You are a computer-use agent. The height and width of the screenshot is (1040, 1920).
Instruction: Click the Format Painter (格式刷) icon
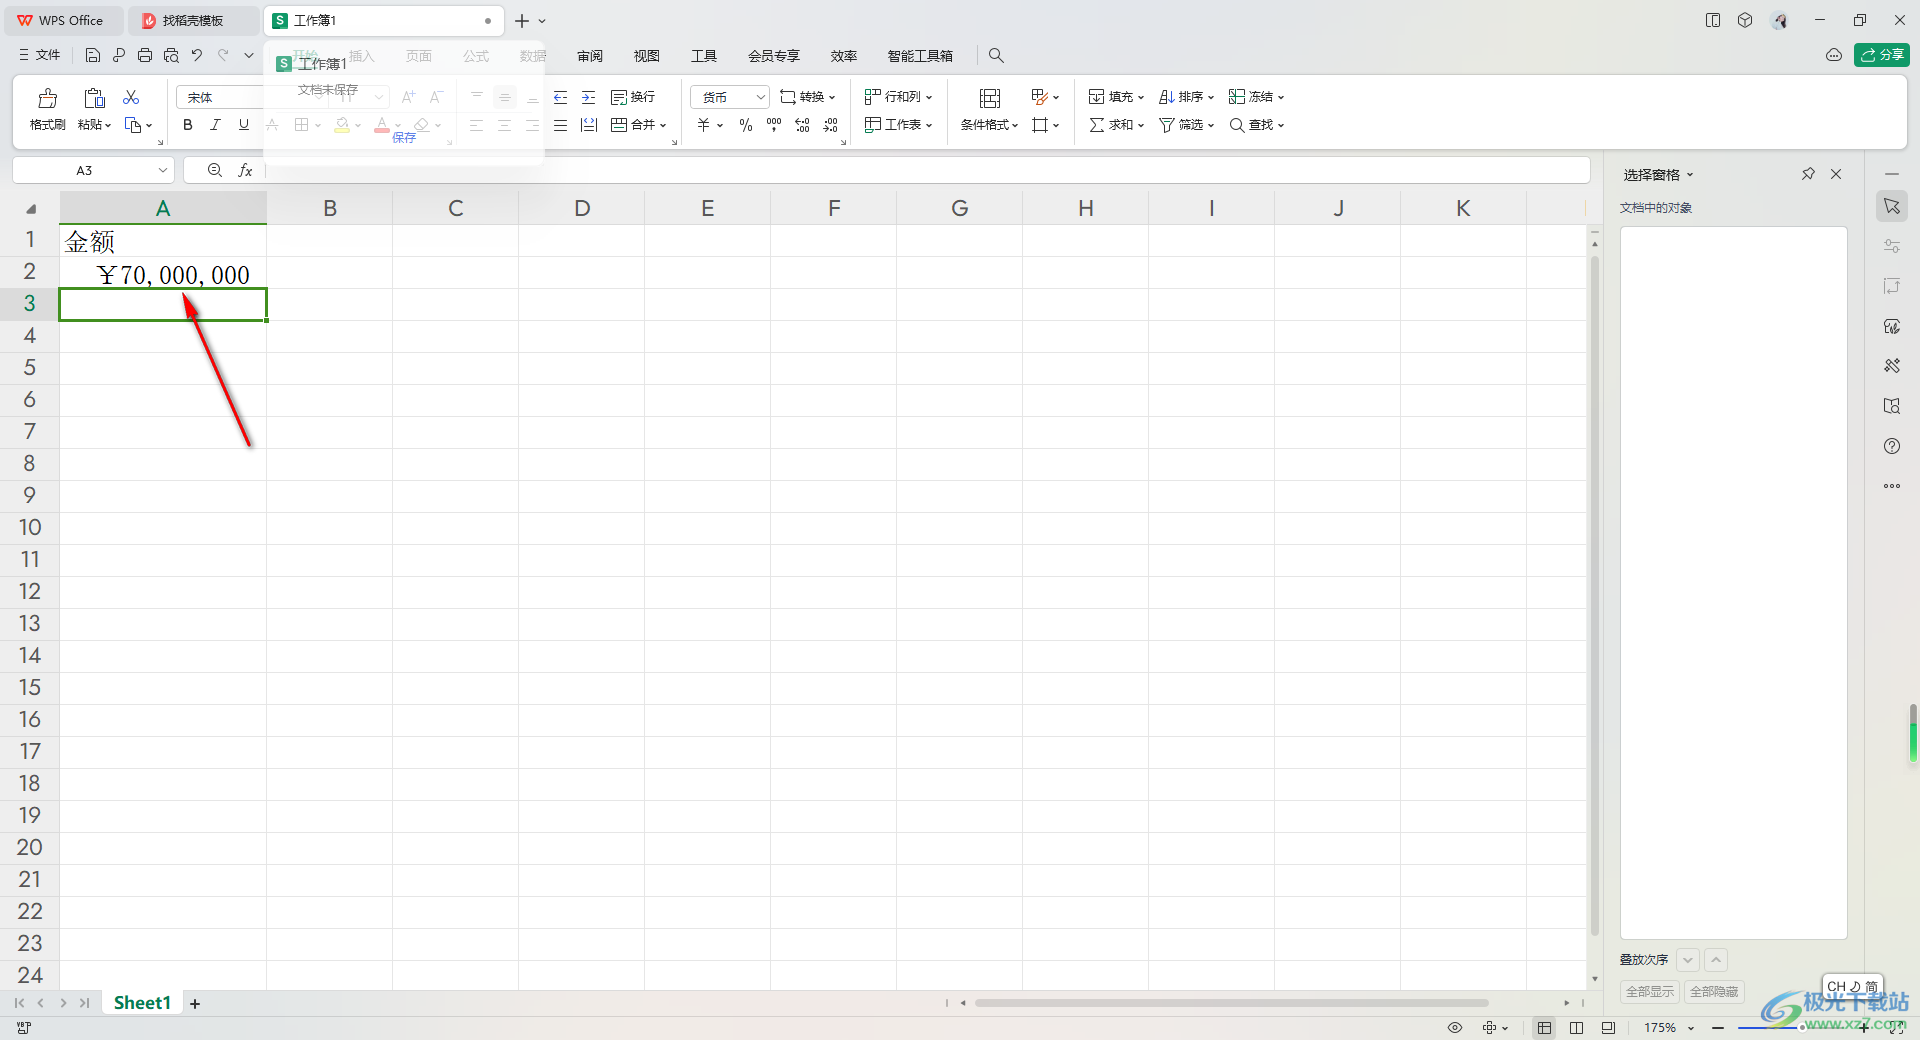tap(47, 98)
